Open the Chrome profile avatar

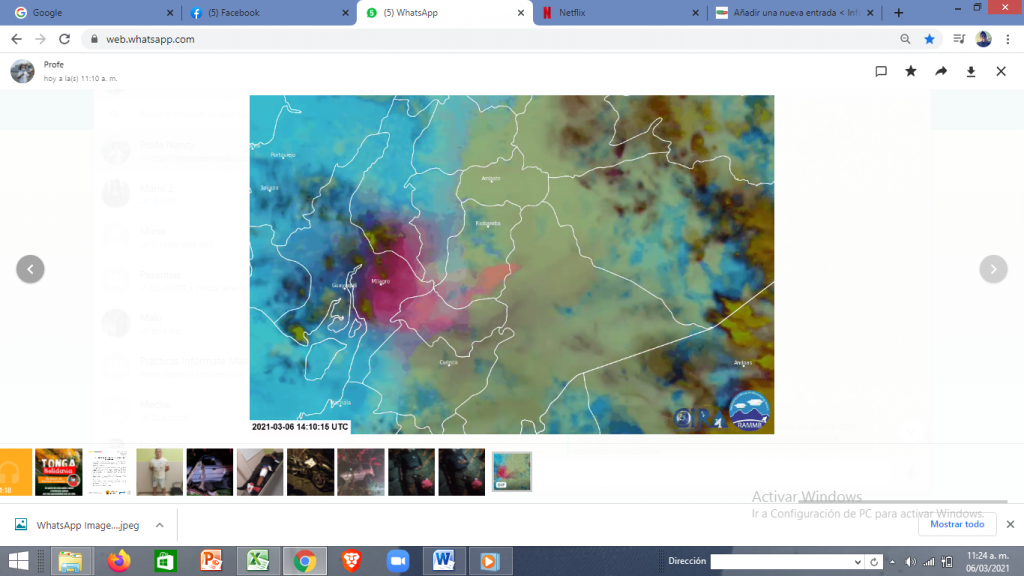(984, 39)
